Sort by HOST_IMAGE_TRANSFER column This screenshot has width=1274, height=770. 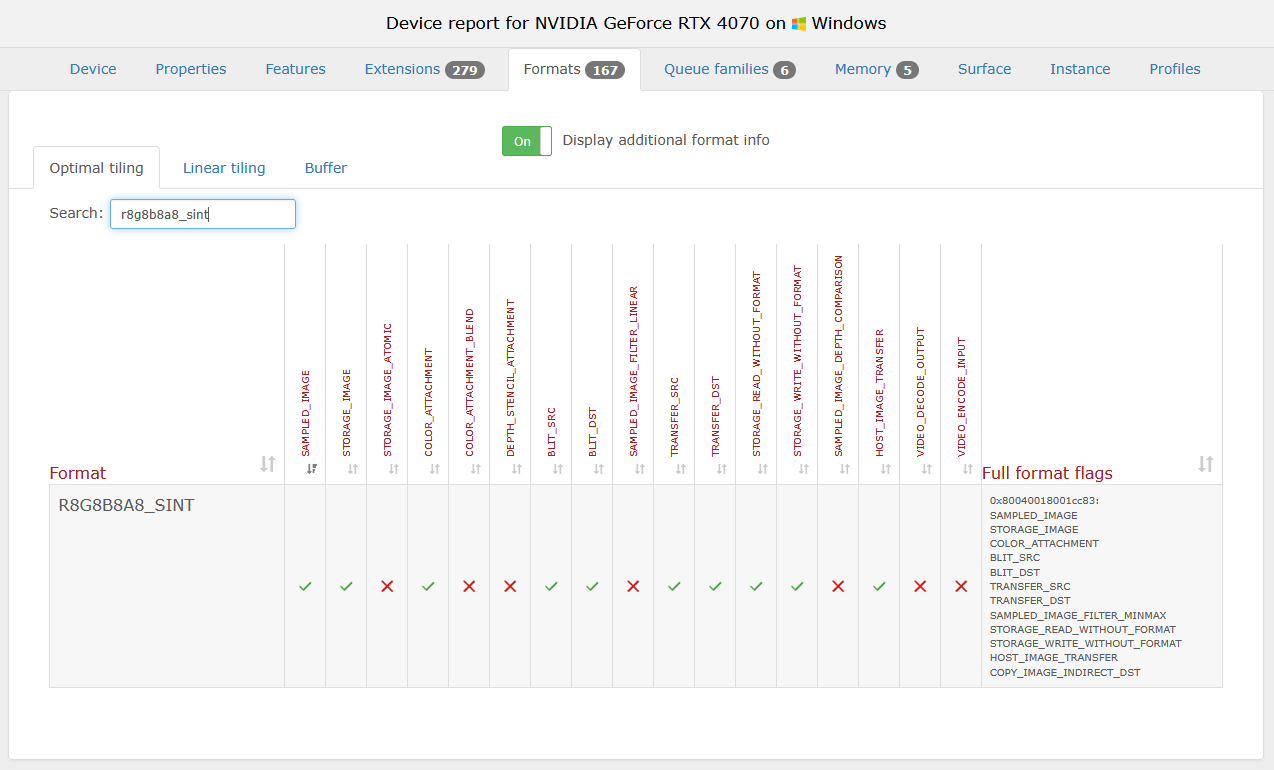885,468
